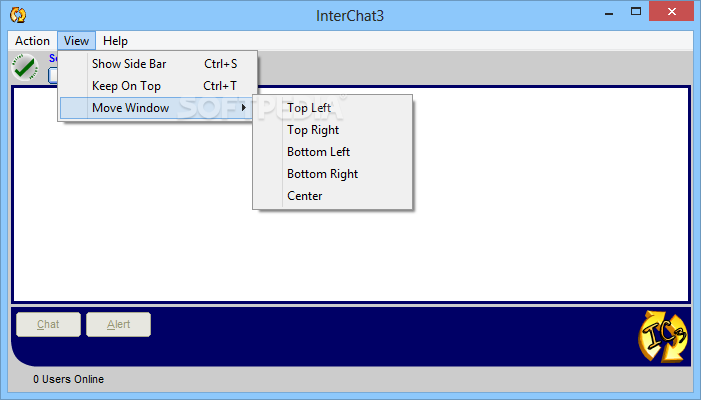The height and width of the screenshot is (400, 701).
Task: Minimize the InterChat3 window
Action: click(609, 13)
